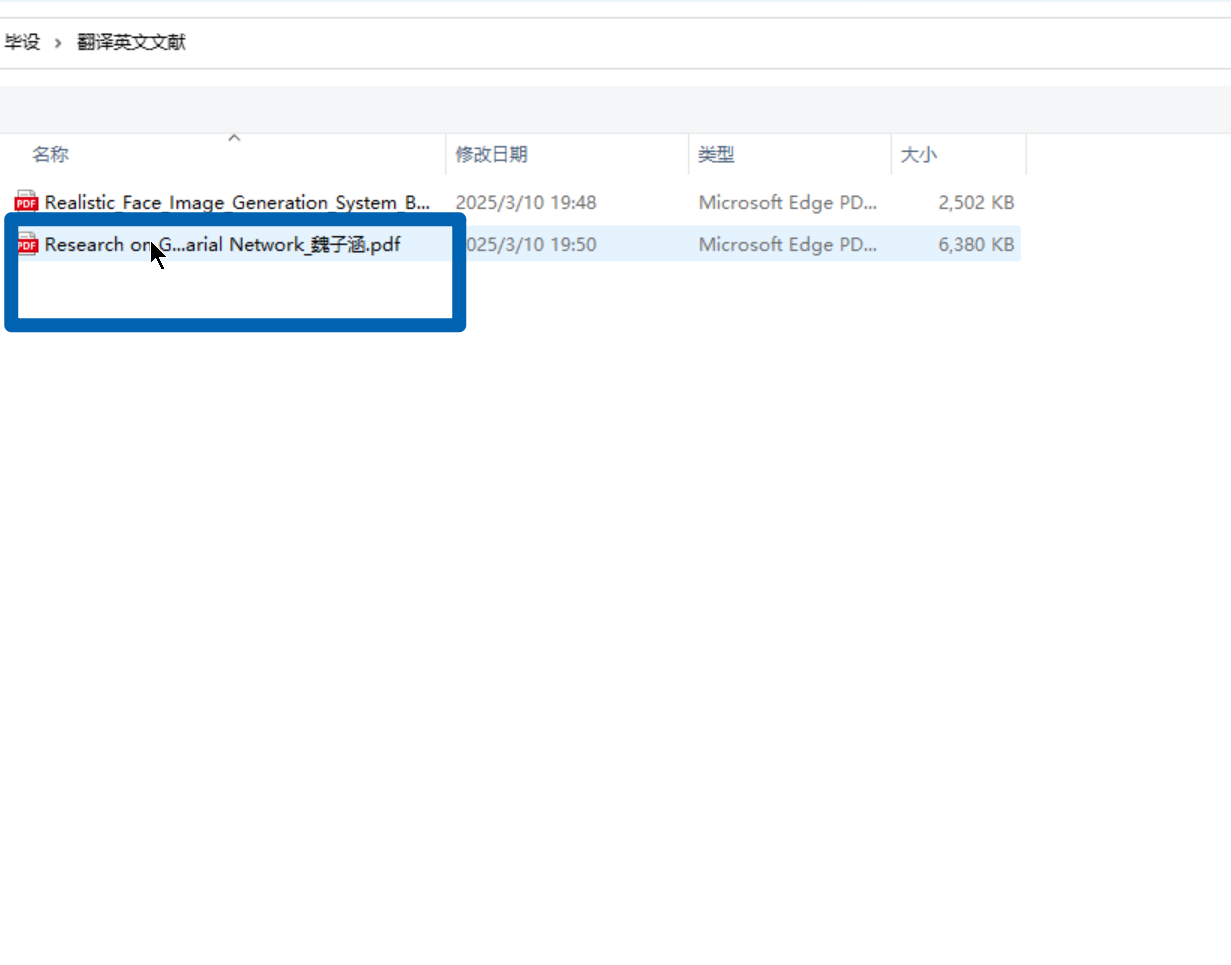Click the Realistic_Face_Image_Generation_System_B... file name
Image resolution: width=1231 pixels, height=965 pixels.
[238, 202]
